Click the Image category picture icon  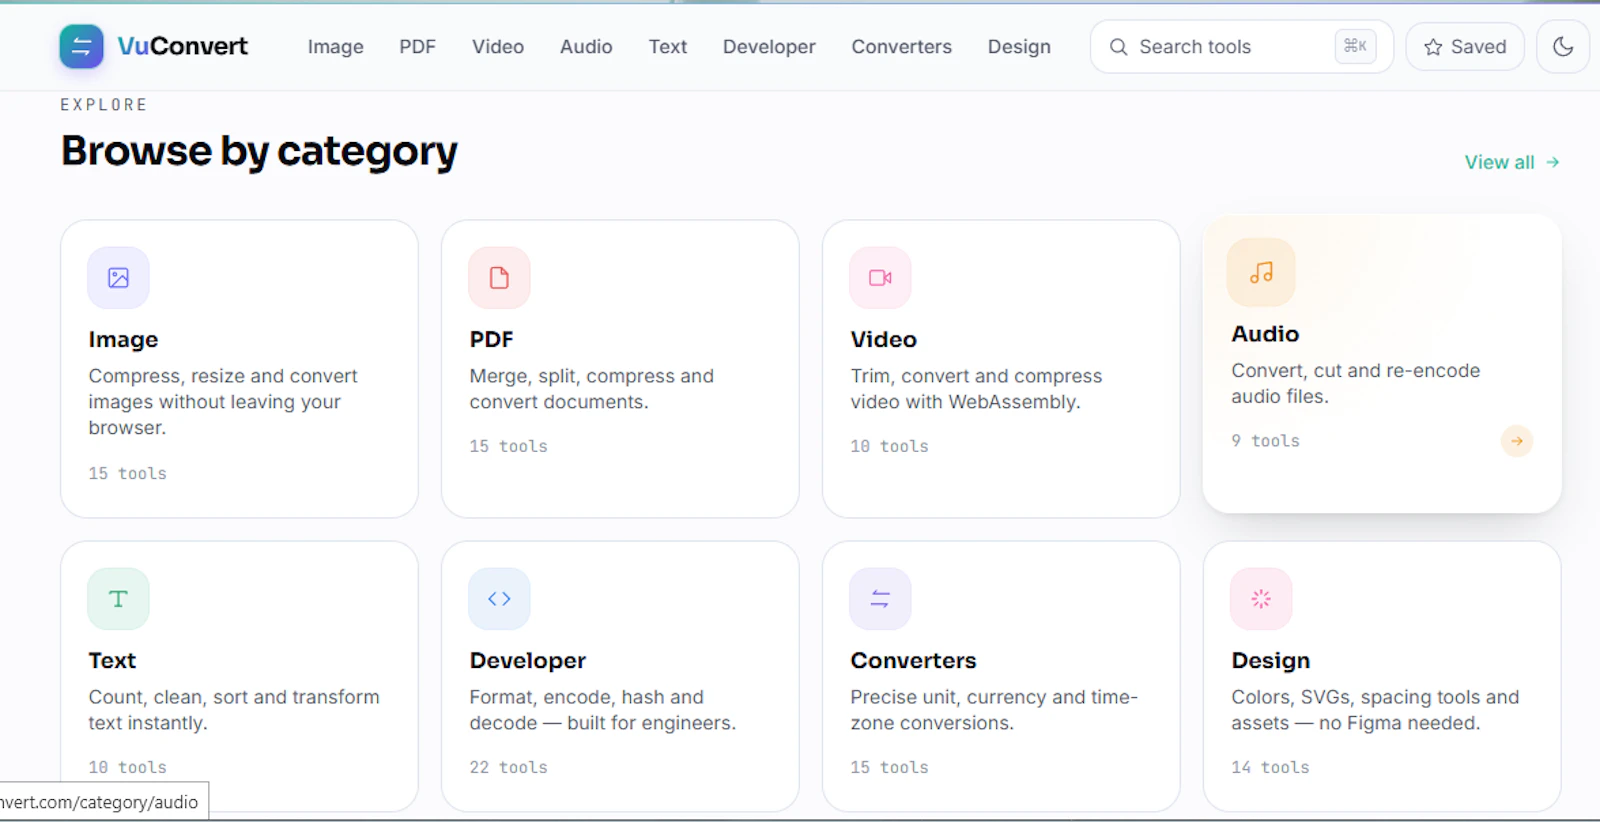point(118,278)
